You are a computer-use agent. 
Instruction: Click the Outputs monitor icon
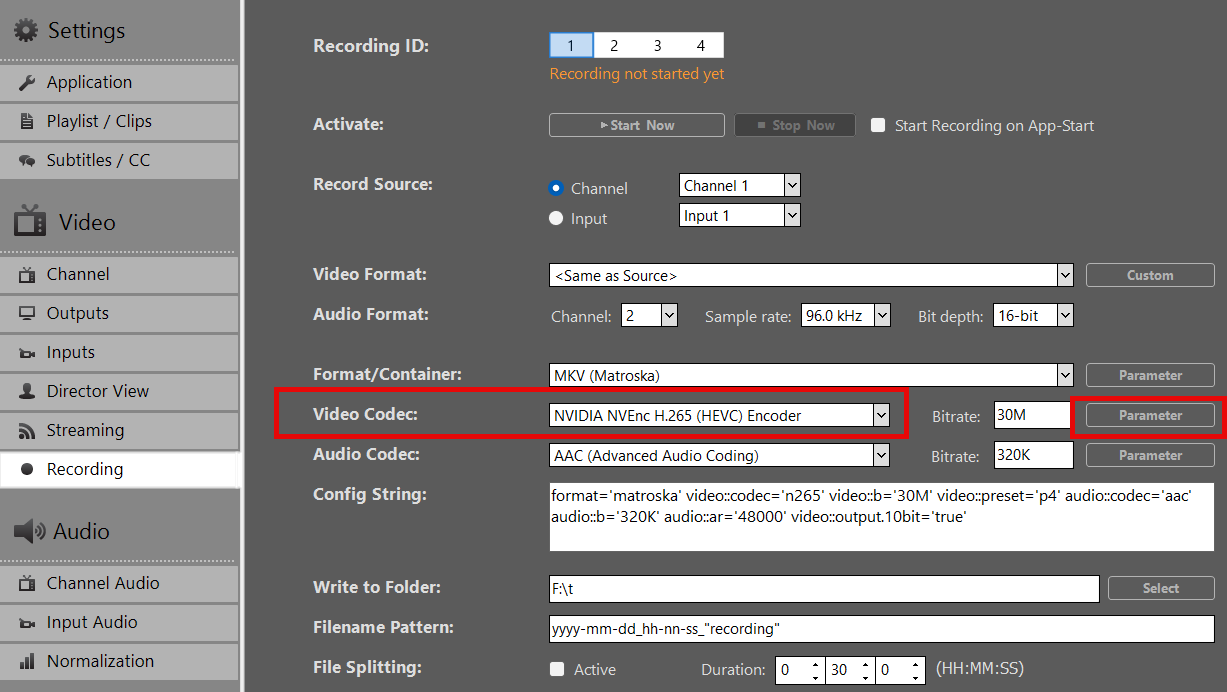pyautogui.click(x=27, y=314)
